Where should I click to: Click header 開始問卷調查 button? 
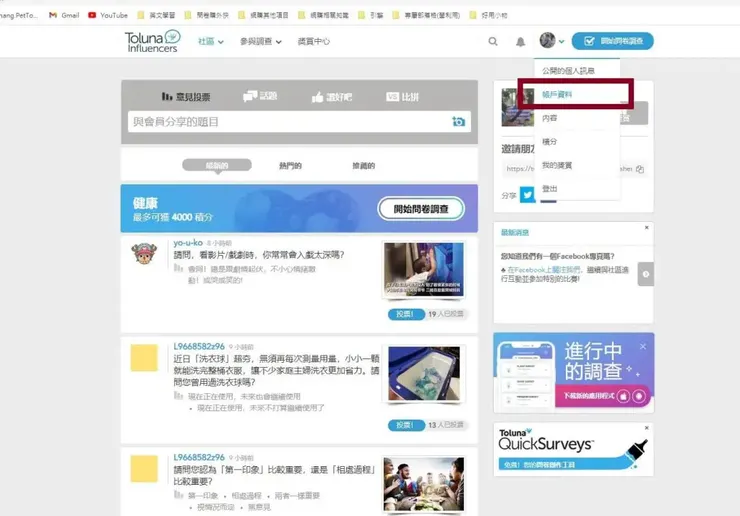pos(613,41)
